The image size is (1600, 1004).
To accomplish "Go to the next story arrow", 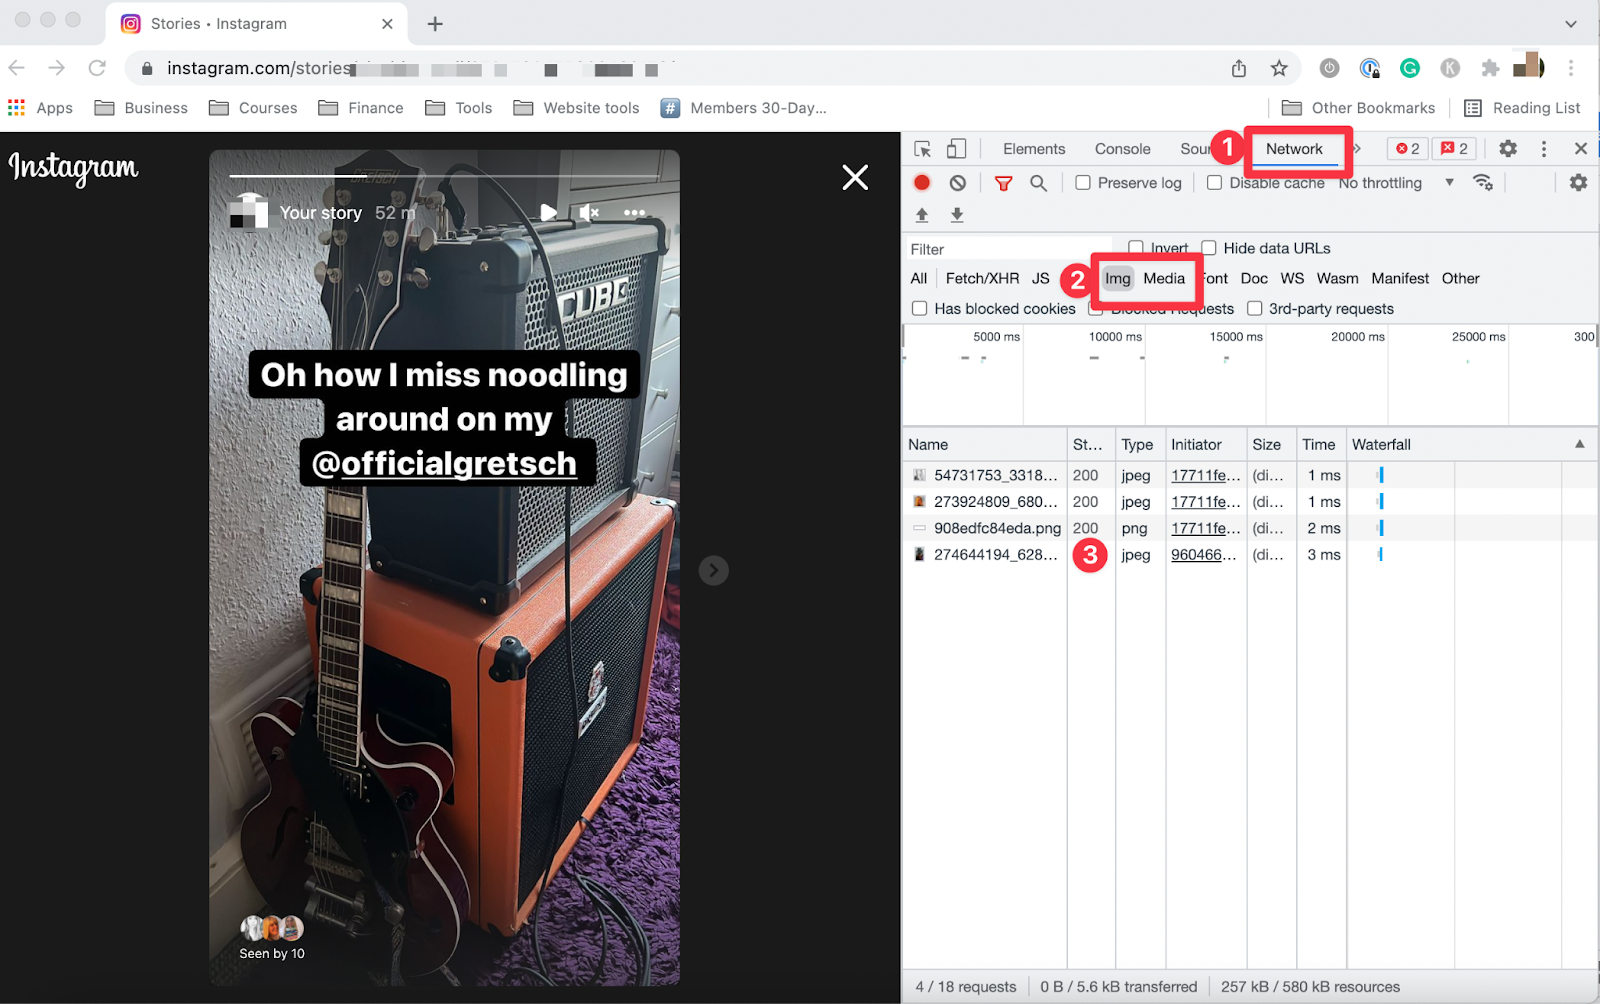I will click(x=713, y=570).
